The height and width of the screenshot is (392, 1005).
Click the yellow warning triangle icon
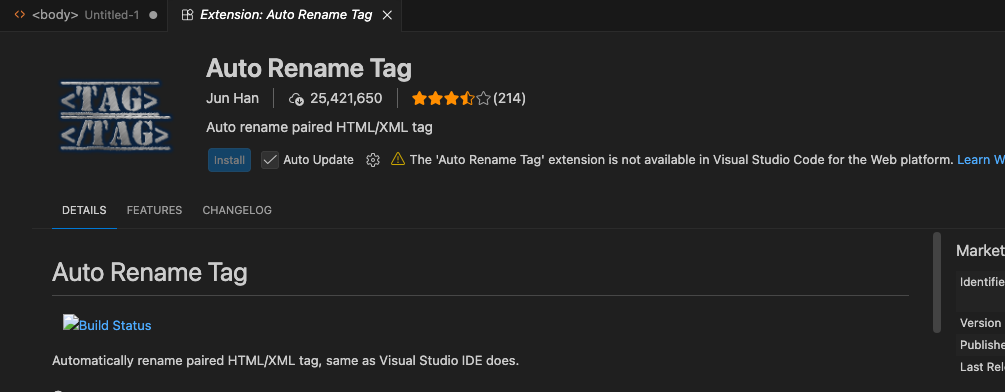[x=398, y=159]
